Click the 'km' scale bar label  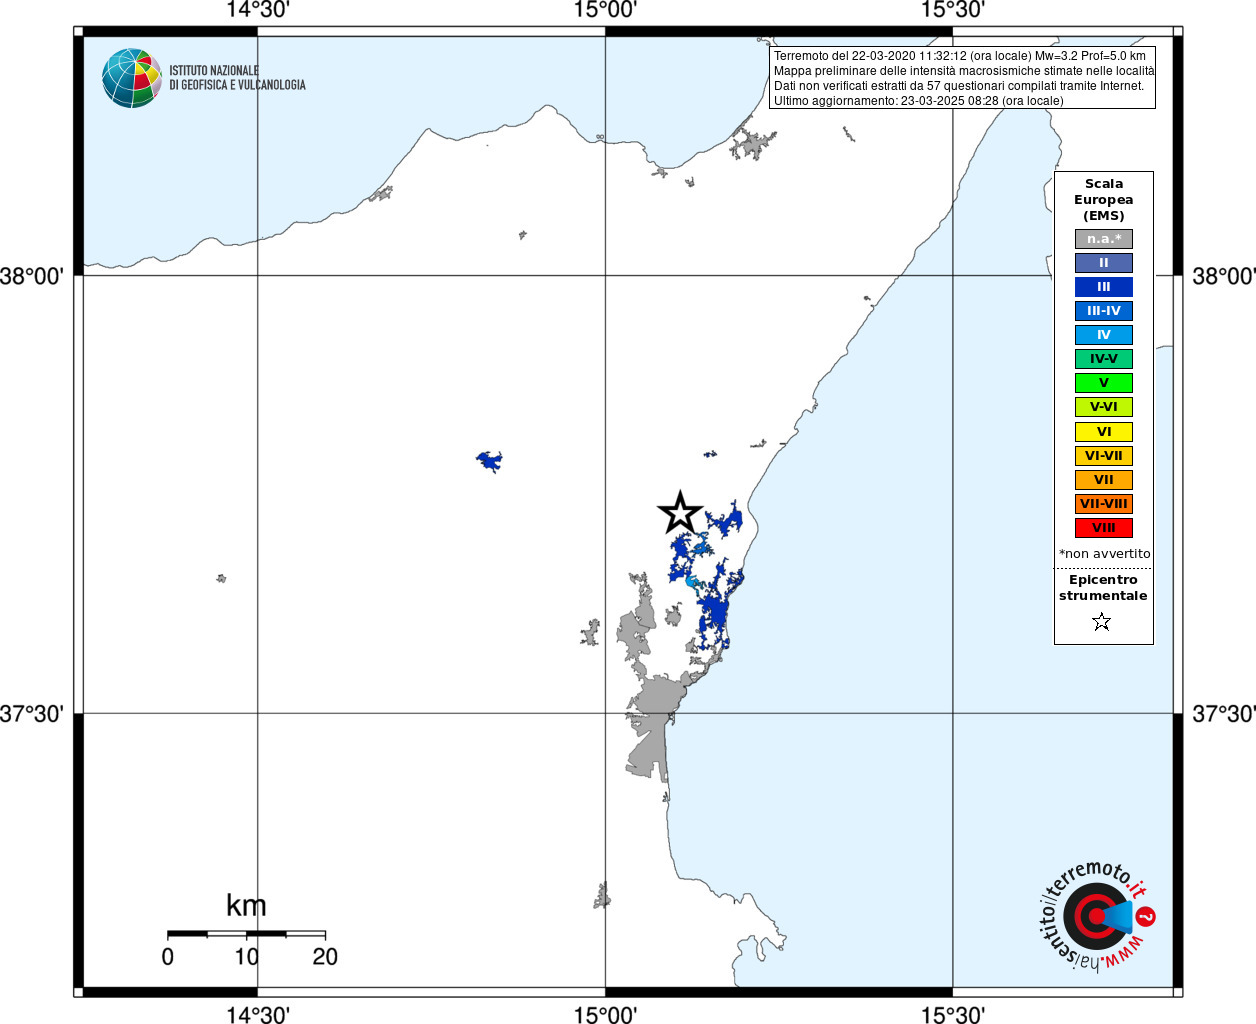pyautogui.click(x=246, y=906)
